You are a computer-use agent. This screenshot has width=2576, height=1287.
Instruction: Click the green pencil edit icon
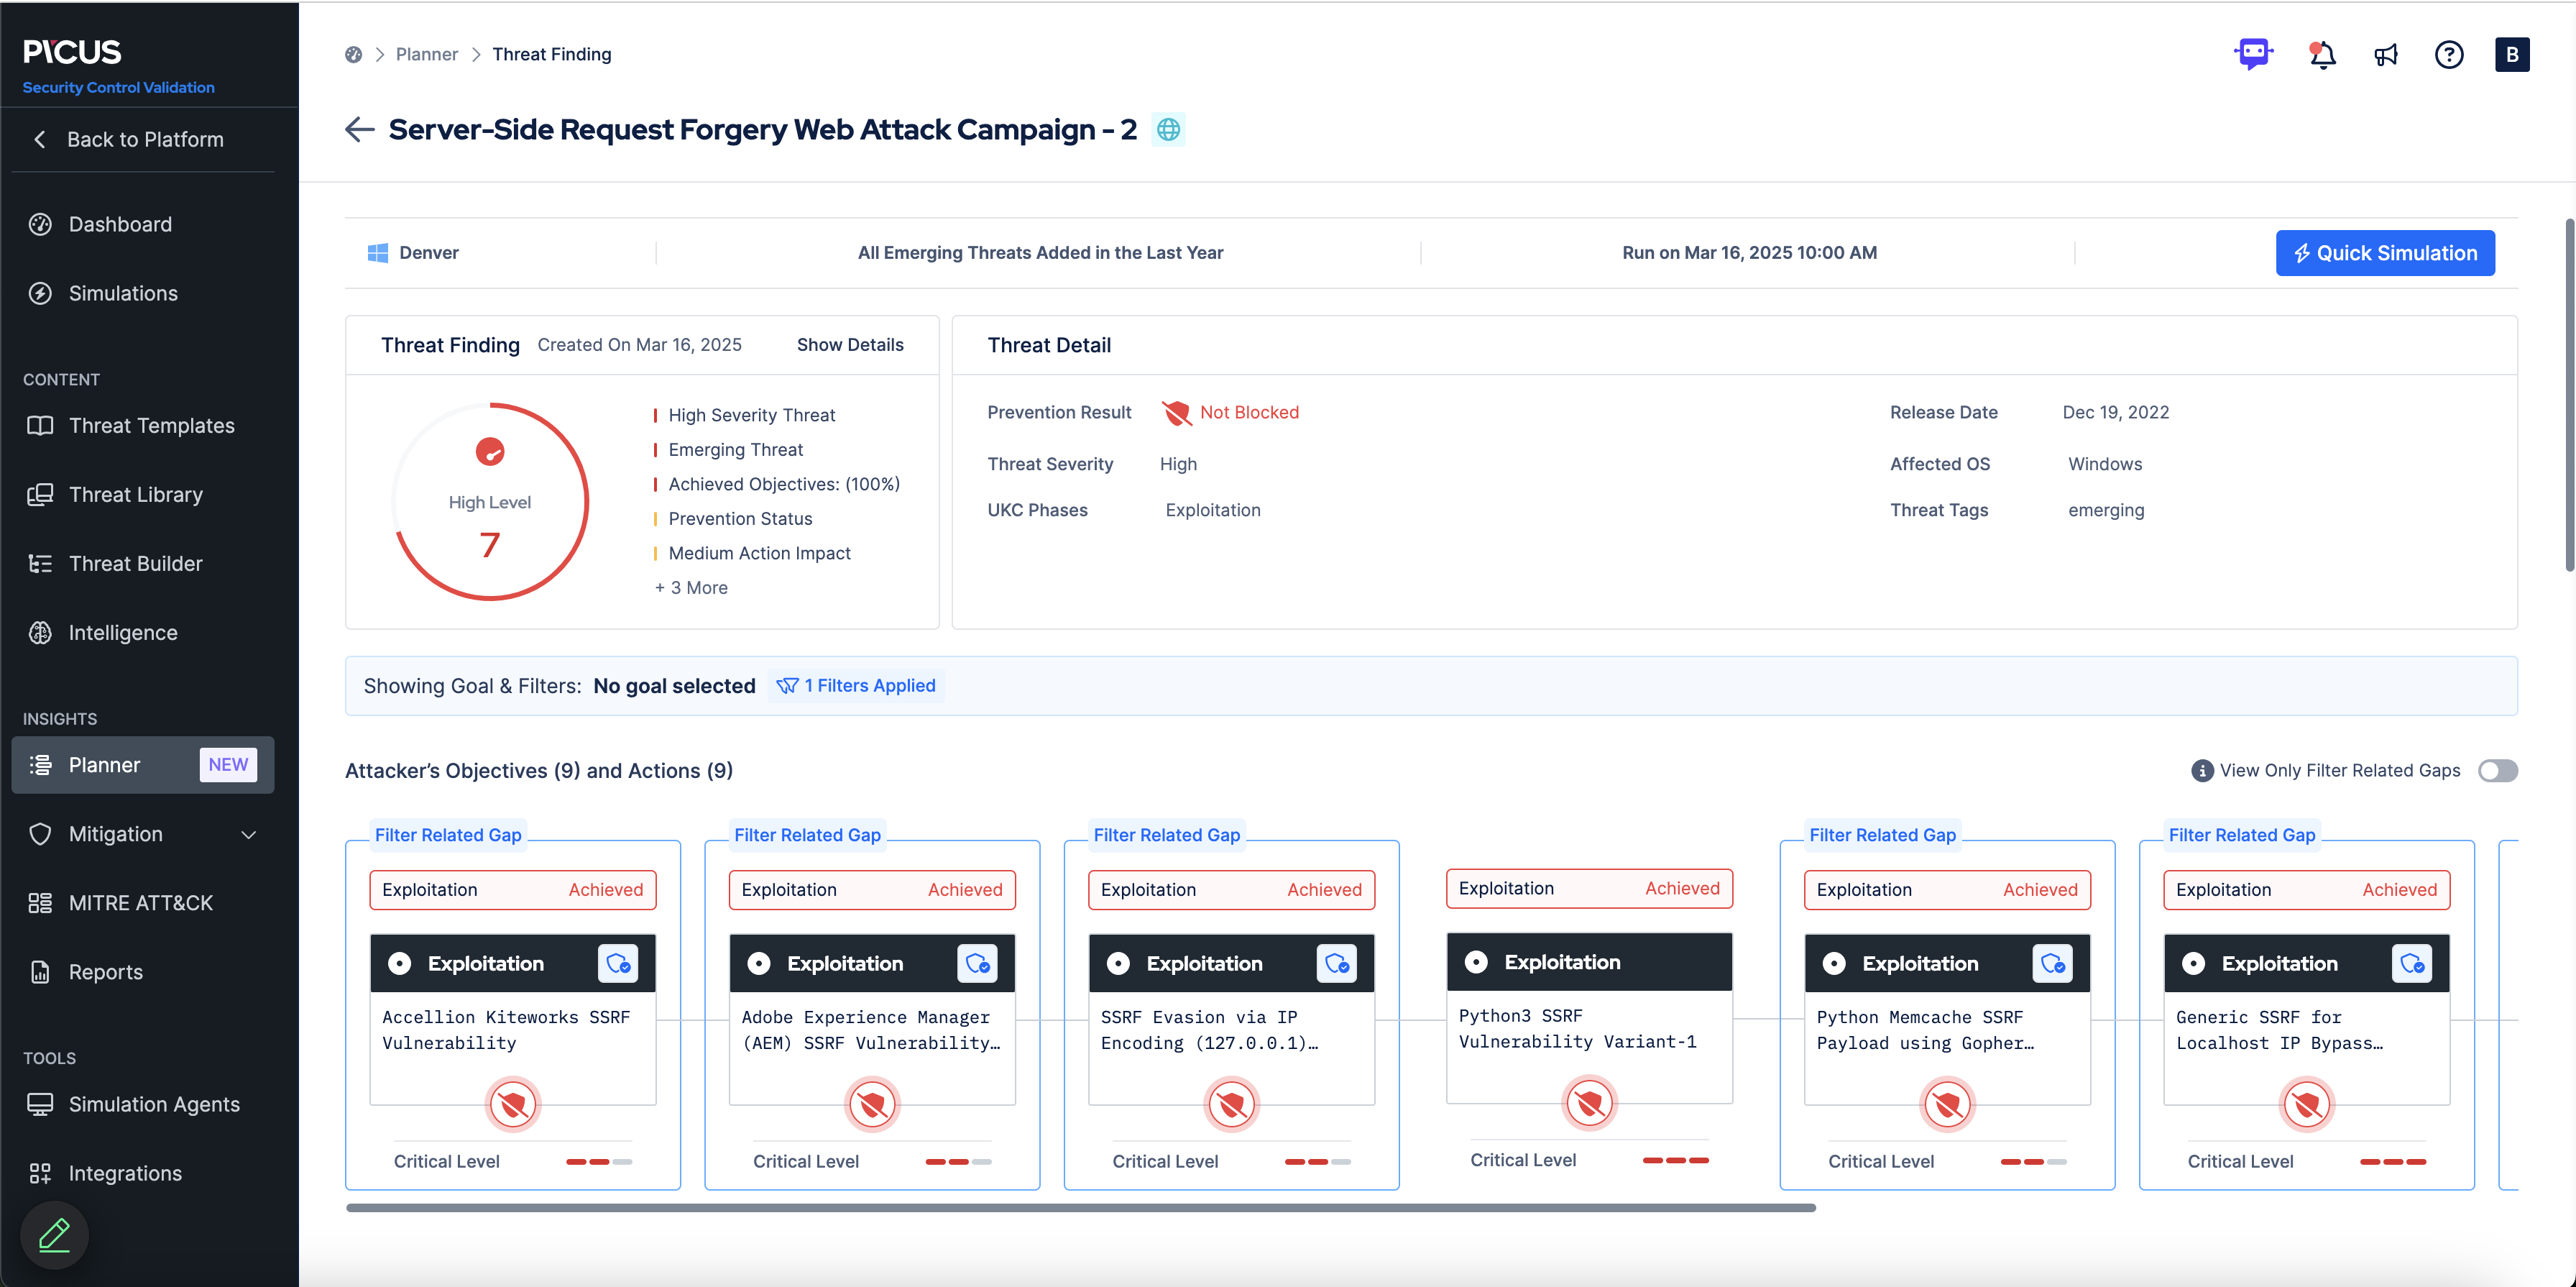(54, 1235)
